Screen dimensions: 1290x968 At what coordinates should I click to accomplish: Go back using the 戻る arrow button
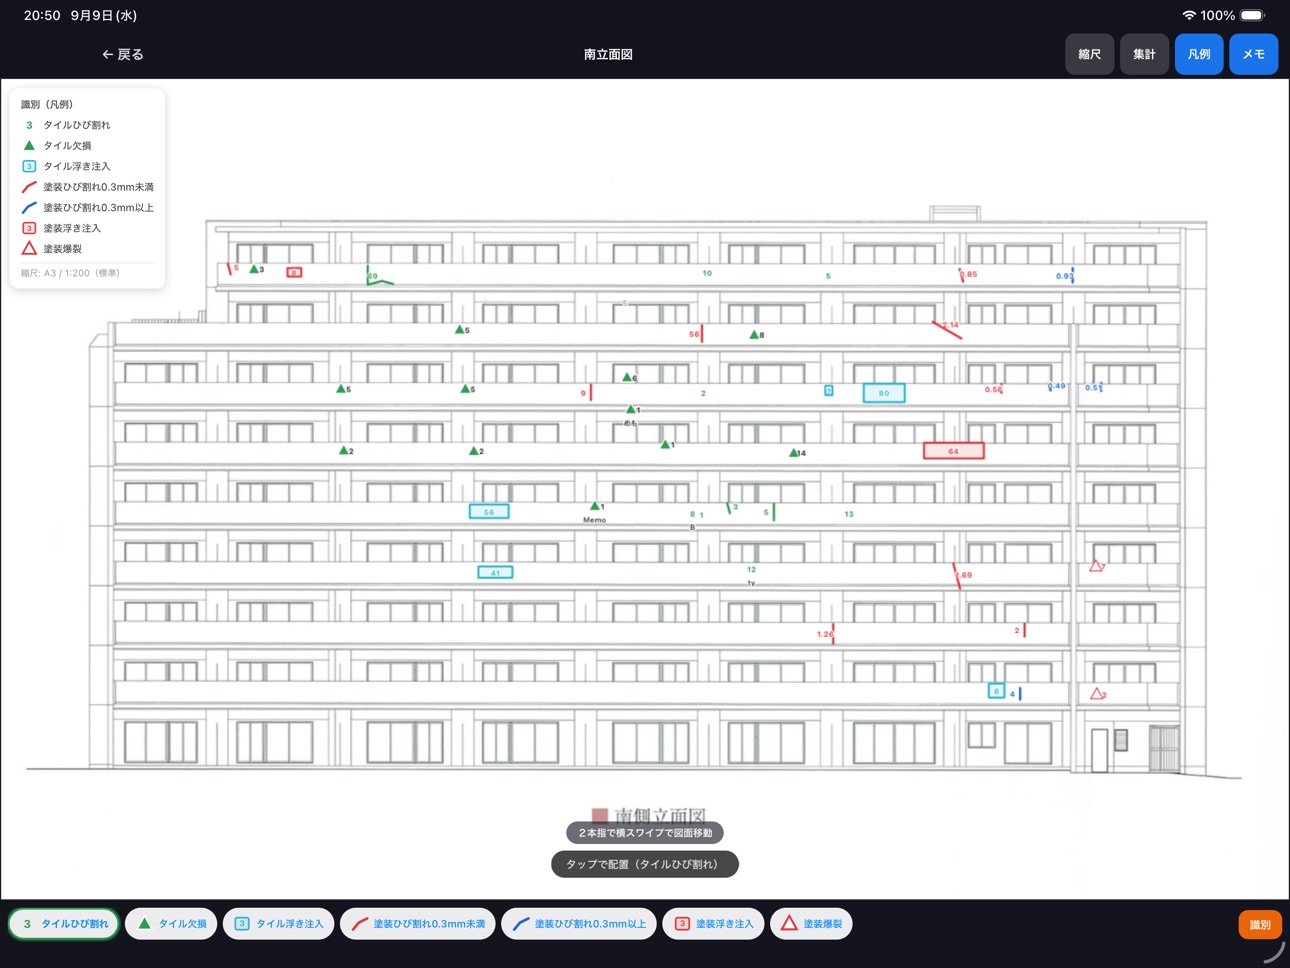coord(122,54)
